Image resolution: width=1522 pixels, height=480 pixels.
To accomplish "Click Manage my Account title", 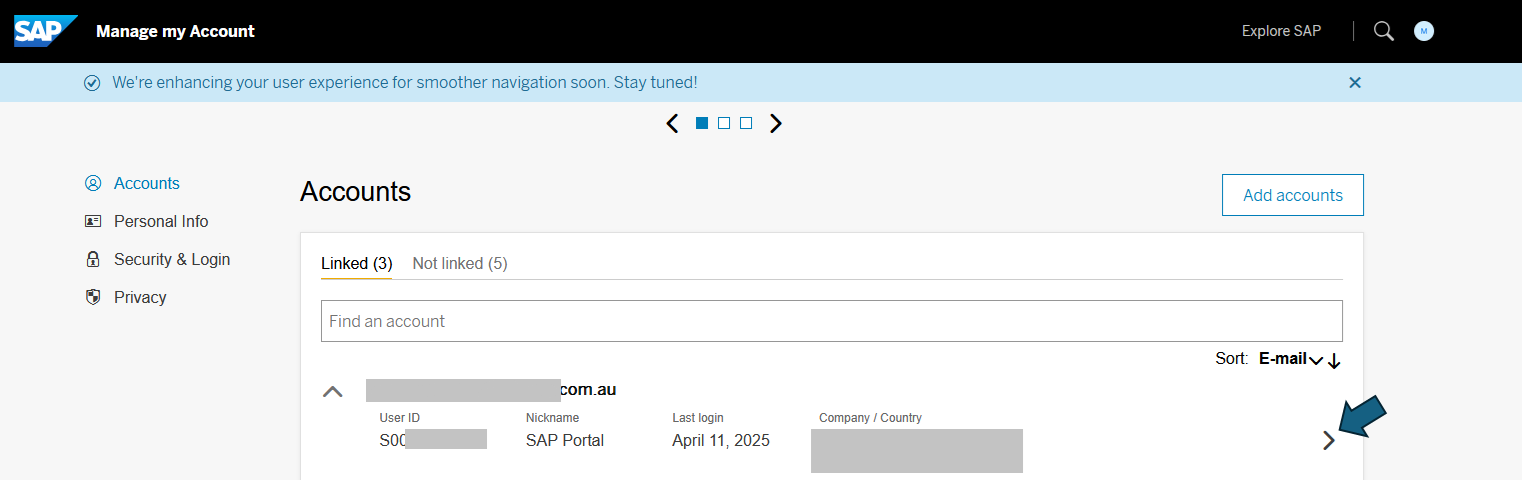I will (x=175, y=31).
